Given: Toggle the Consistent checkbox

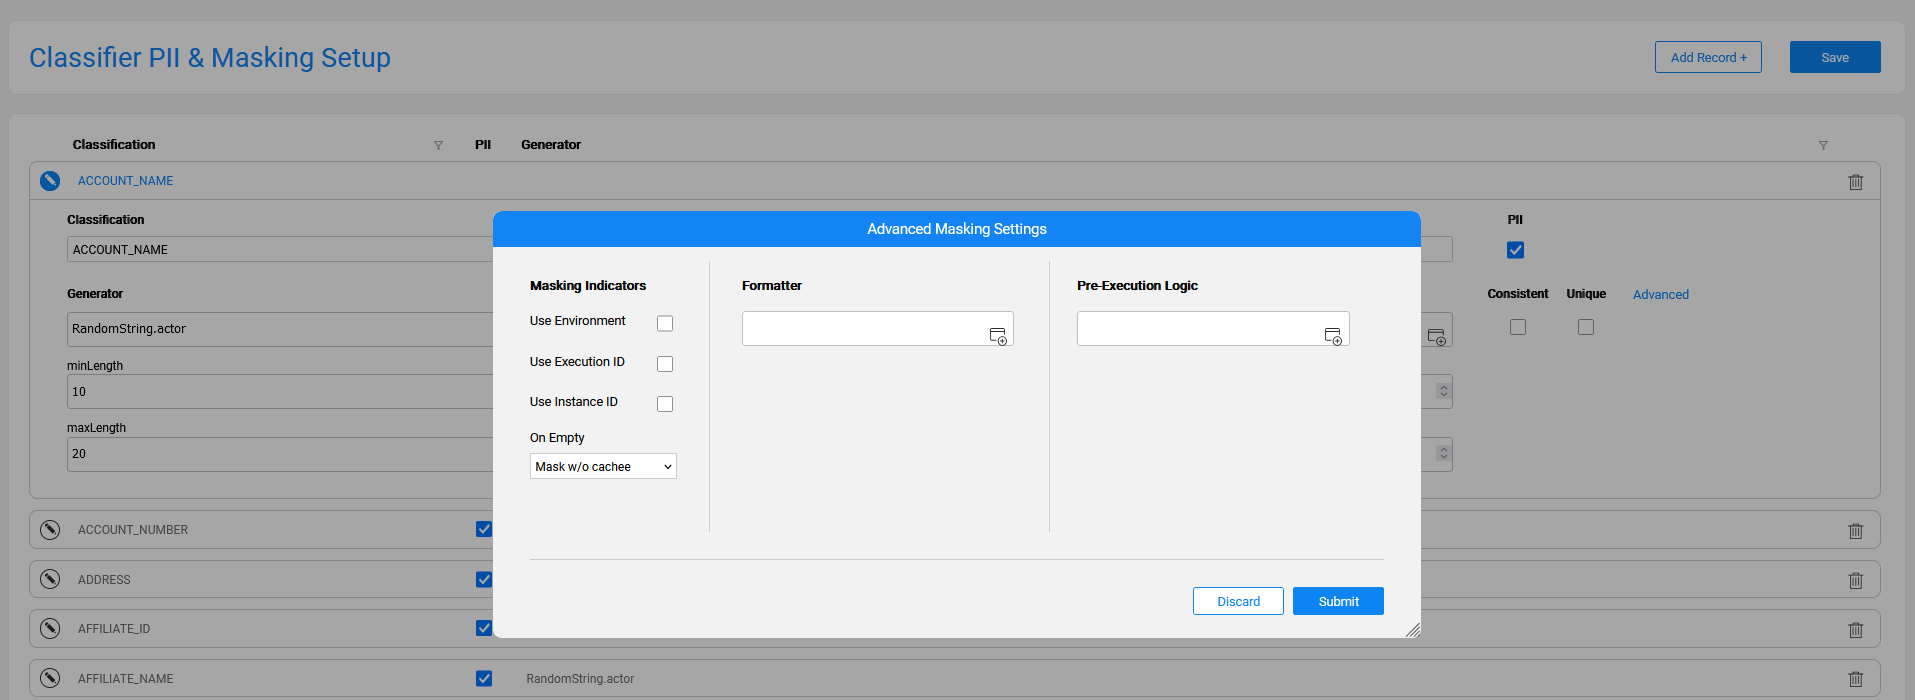Looking at the screenshot, I should (1518, 327).
